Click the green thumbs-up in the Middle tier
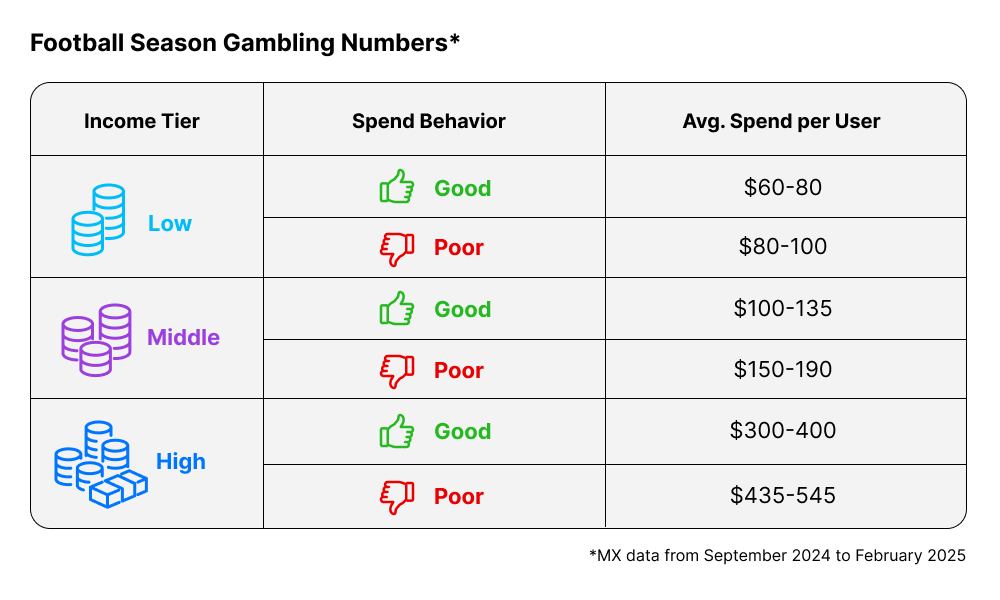 pos(397,309)
